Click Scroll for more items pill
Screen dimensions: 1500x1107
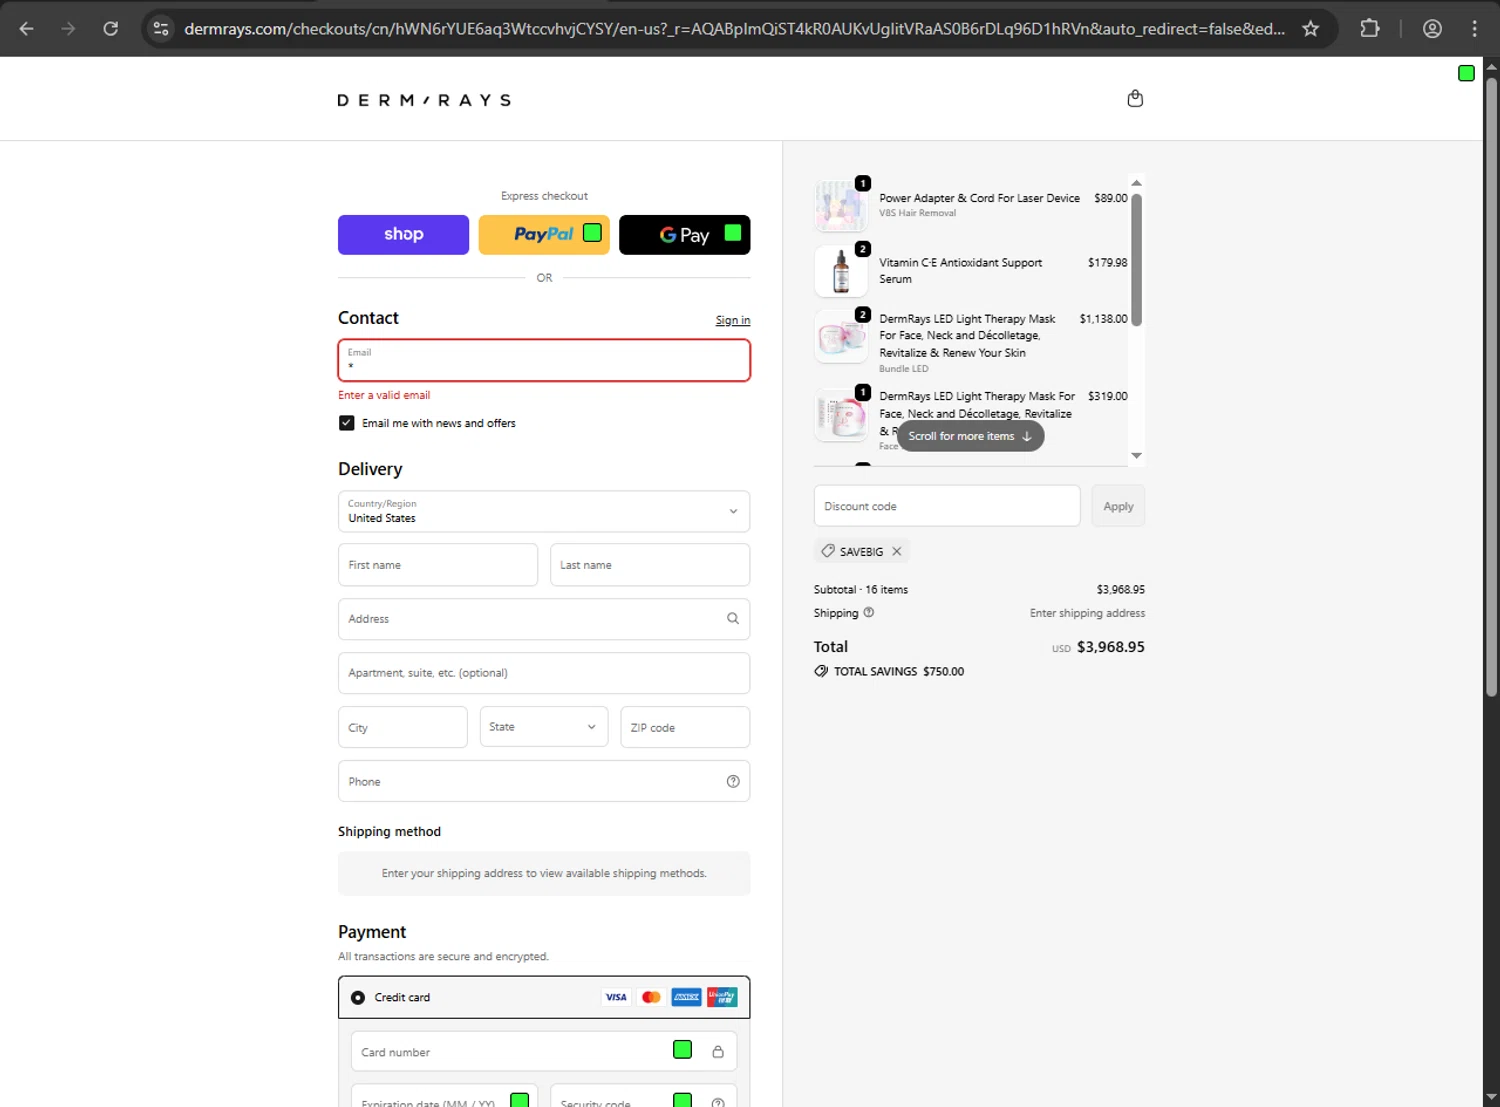[x=970, y=436]
